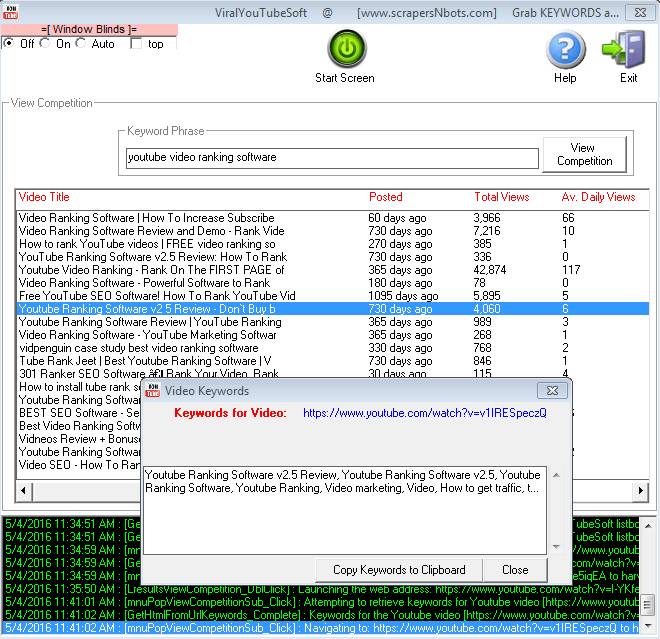Sort by the Posted column header

(386, 197)
